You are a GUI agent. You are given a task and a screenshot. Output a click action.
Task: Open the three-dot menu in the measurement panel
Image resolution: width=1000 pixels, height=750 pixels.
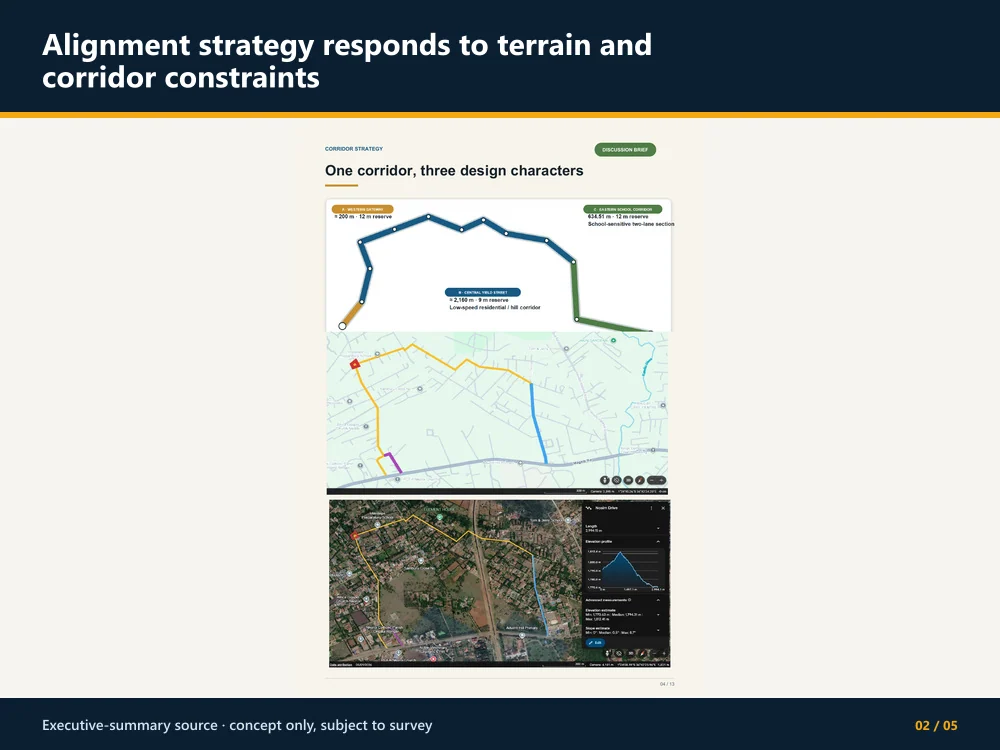[x=651, y=508]
